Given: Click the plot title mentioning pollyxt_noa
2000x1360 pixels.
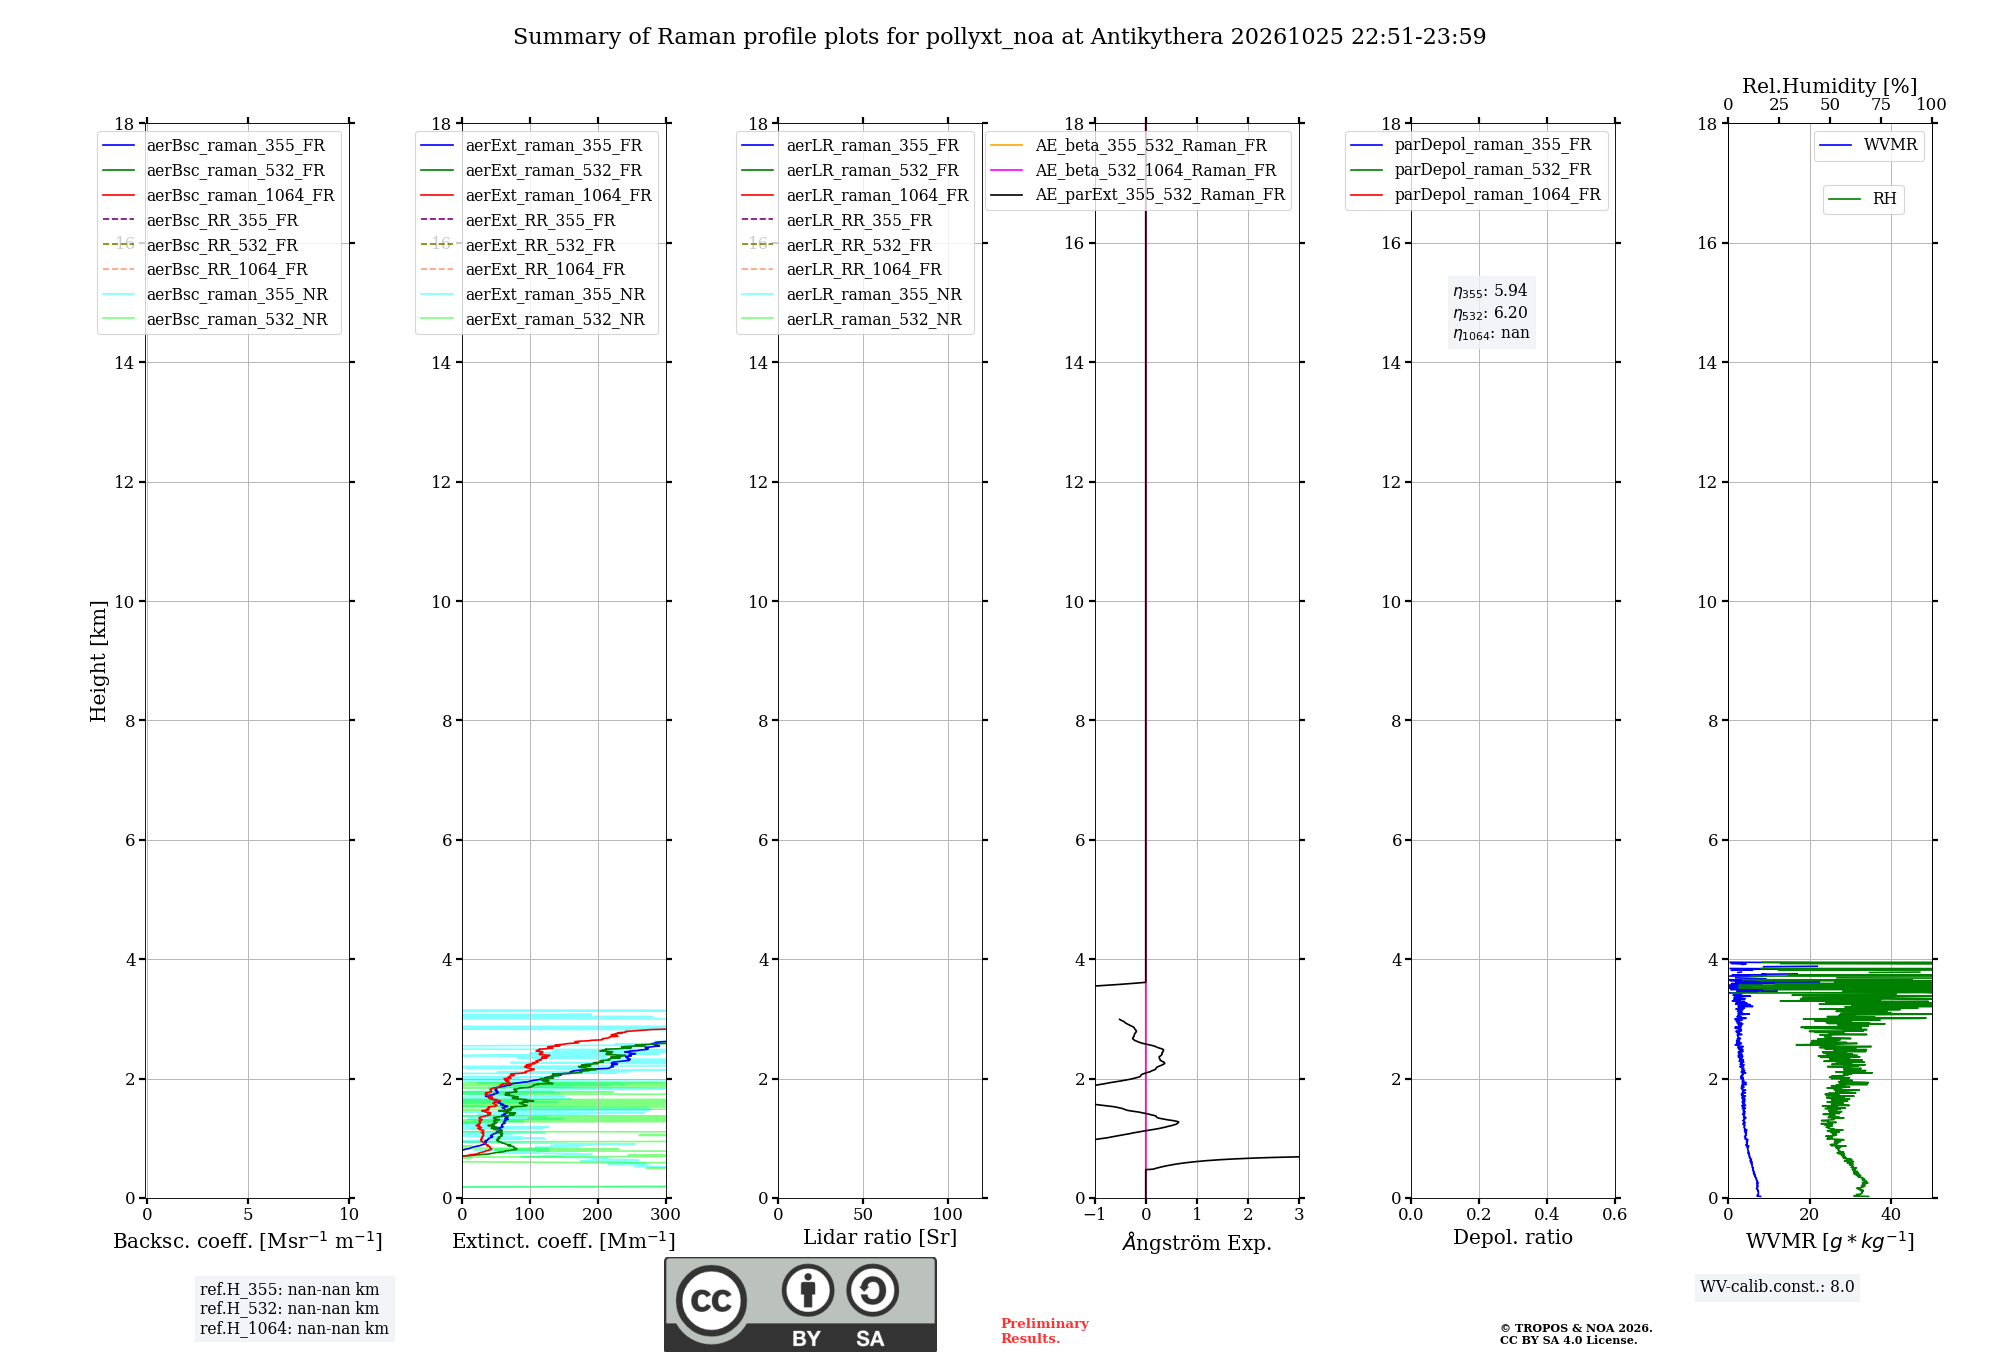Looking at the screenshot, I should point(999,37).
